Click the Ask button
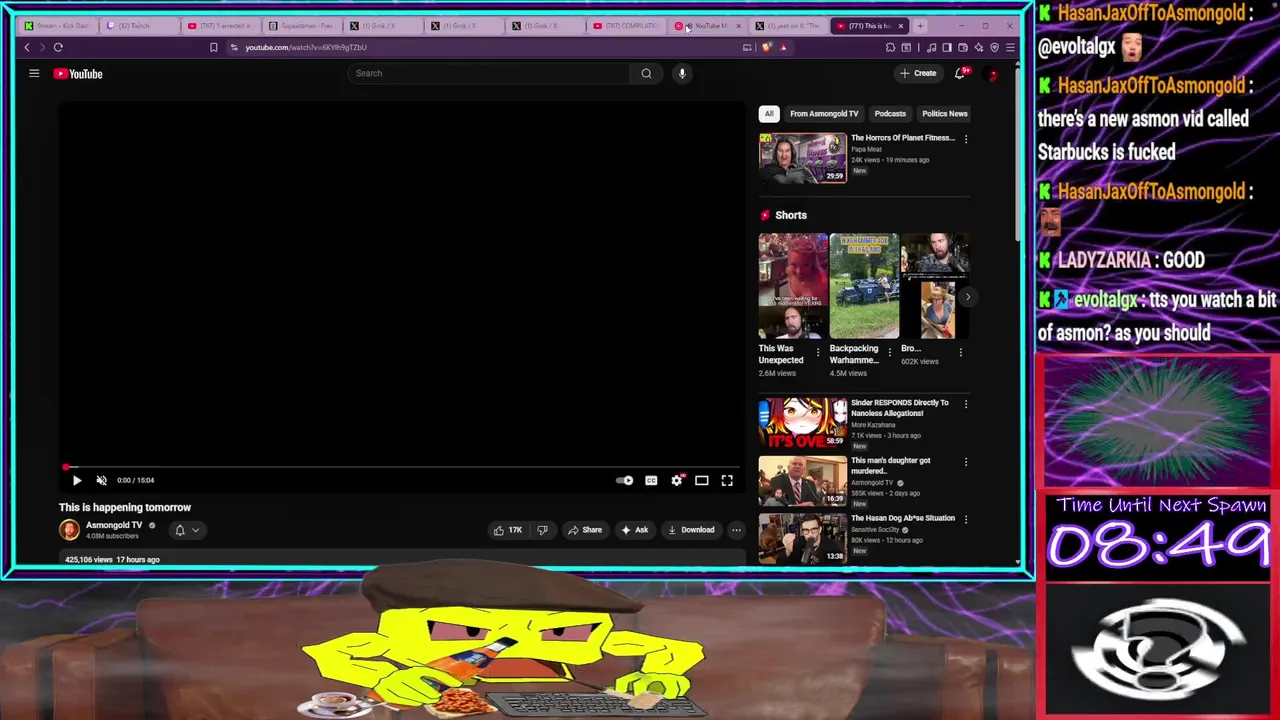 click(635, 530)
